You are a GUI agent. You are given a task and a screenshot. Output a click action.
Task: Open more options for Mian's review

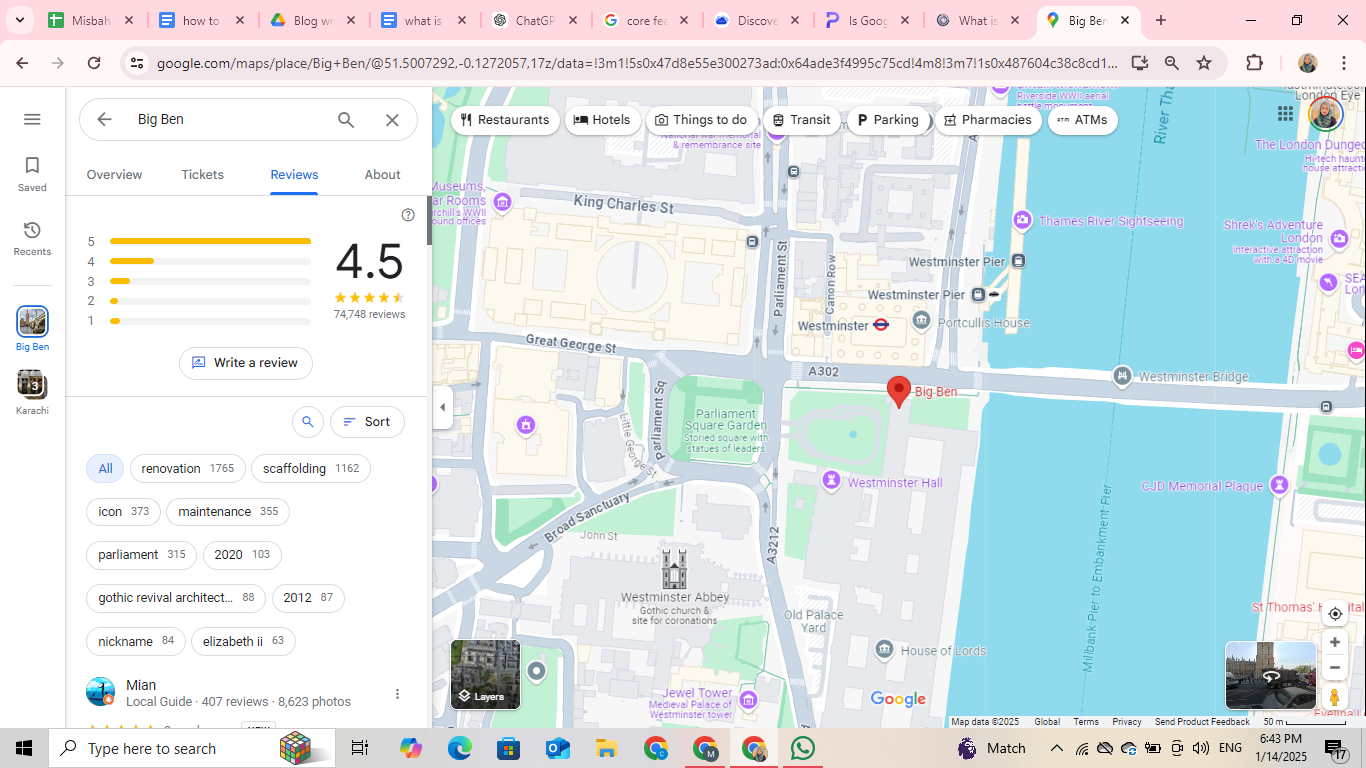[397, 694]
